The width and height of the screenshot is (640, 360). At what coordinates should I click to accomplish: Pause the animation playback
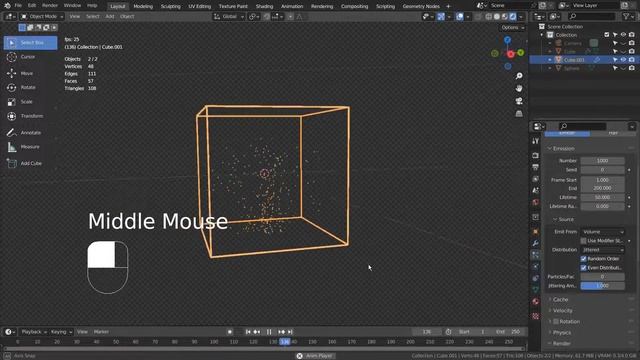point(269,332)
